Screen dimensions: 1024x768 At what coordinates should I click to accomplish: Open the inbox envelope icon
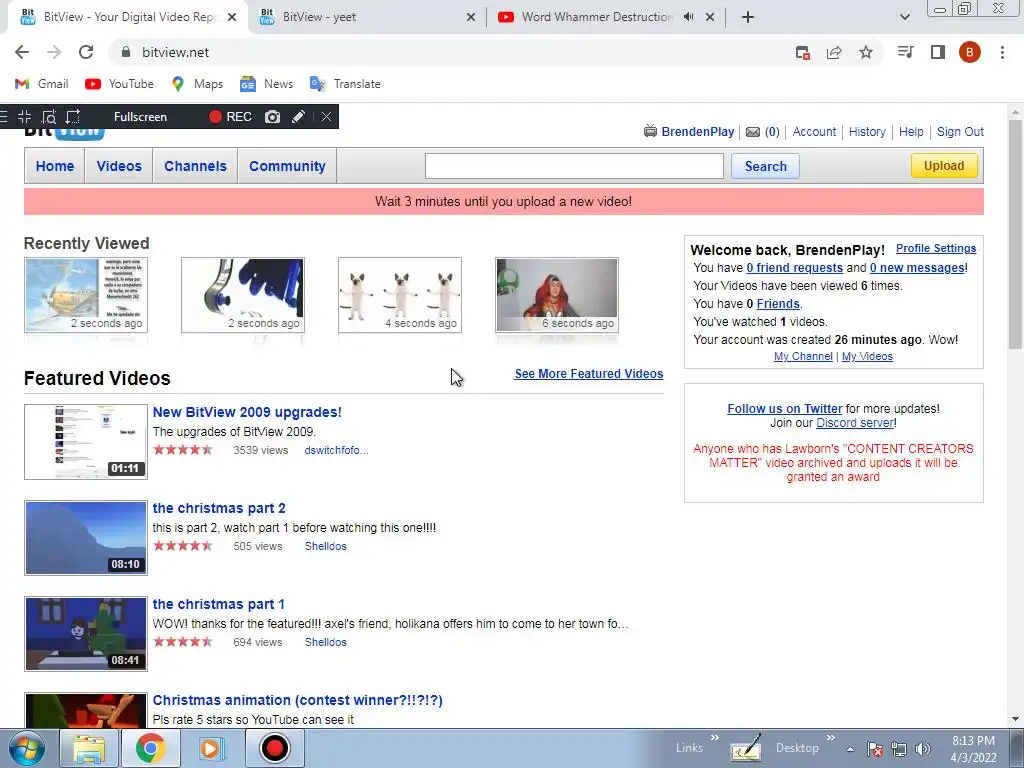pyautogui.click(x=753, y=132)
